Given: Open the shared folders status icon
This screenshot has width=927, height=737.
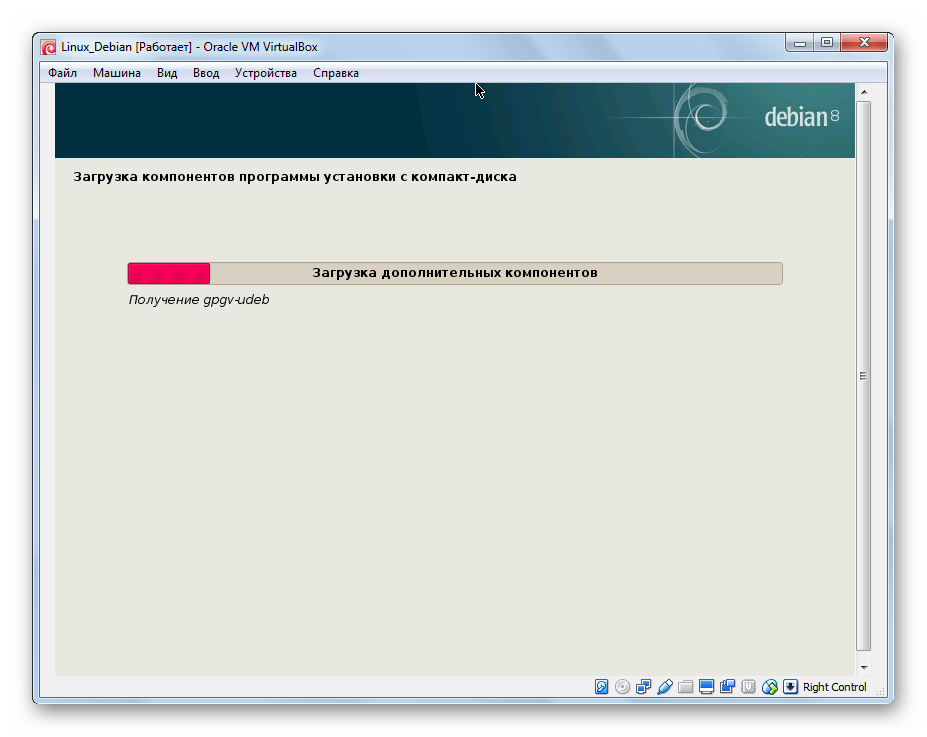Looking at the screenshot, I should (x=685, y=687).
